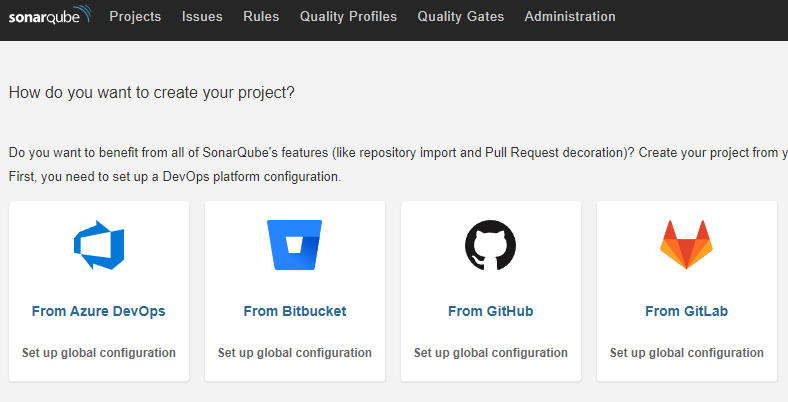Set up global configuration for GitLab
The image size is (788, 402).
[x=686, y=353]
